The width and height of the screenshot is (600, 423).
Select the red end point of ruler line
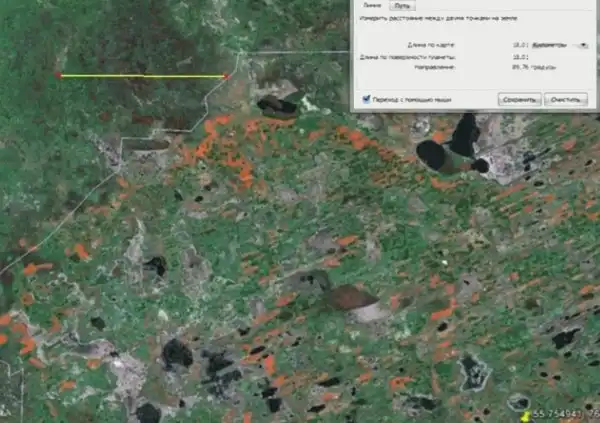point(225,76)
